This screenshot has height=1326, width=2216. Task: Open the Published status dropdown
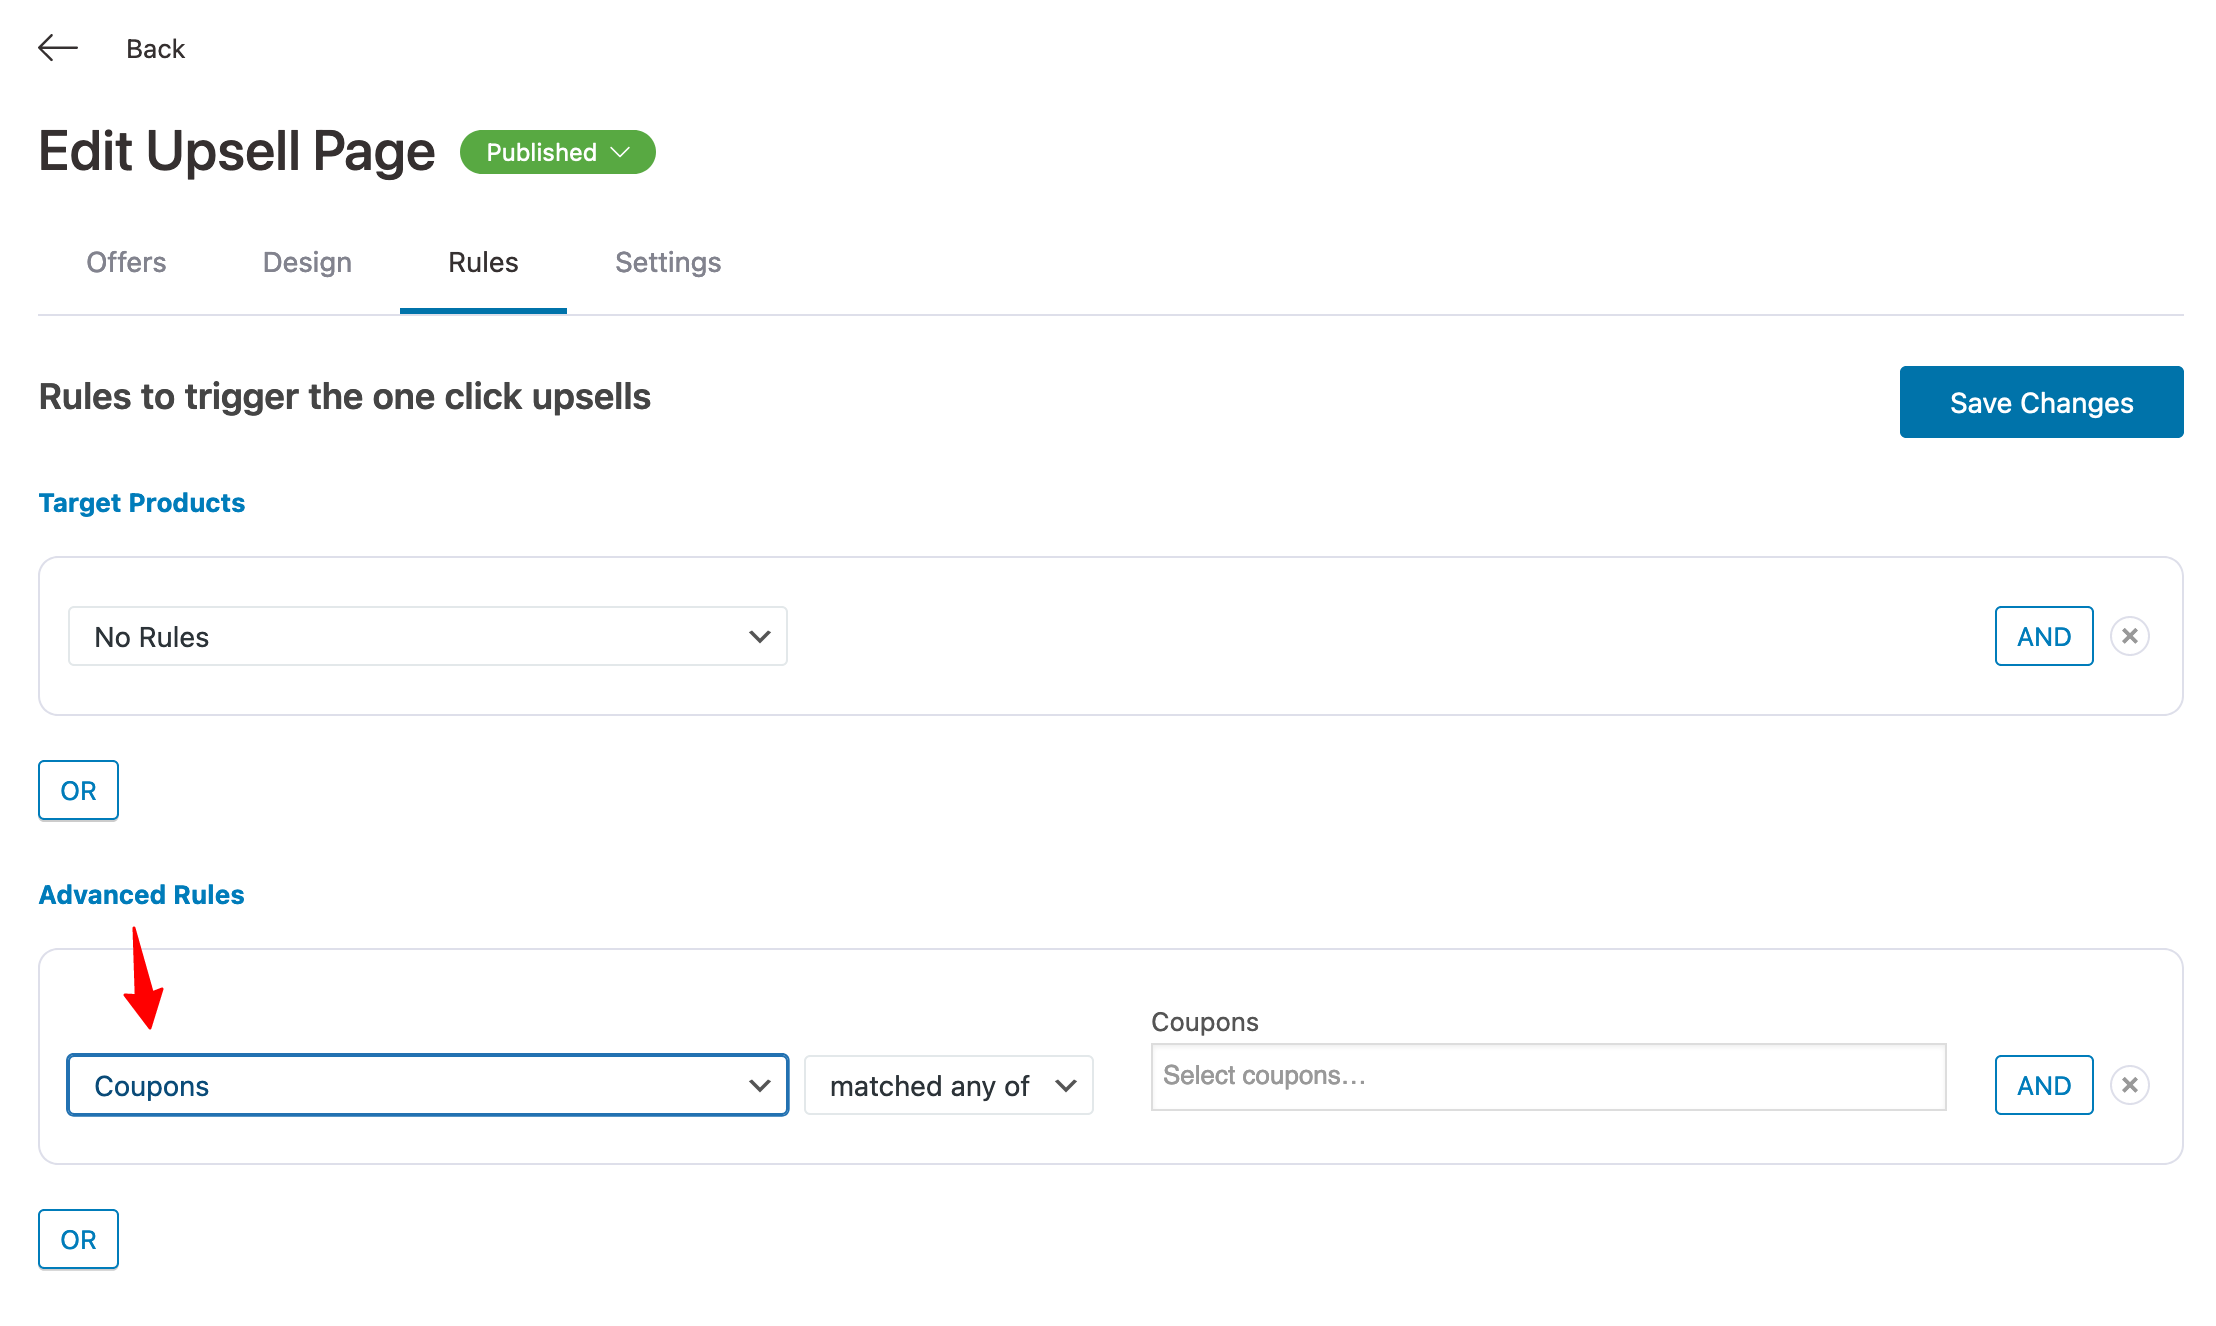557,152
